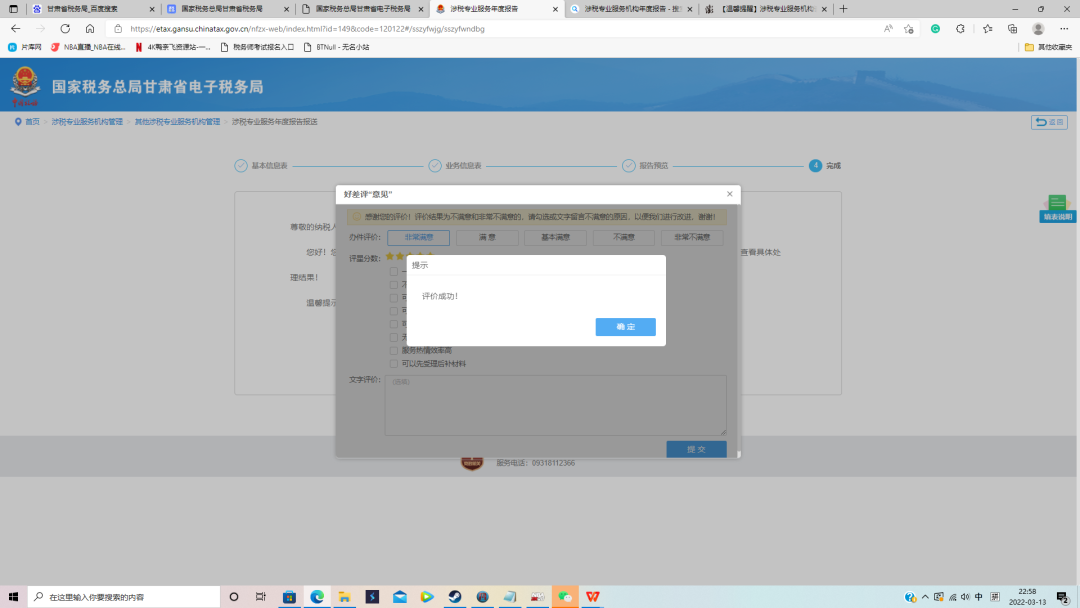Open File Explorer from the taskbar
Image resolution: width=1080 pixels, height=608 pixels.
pos(344,597)
